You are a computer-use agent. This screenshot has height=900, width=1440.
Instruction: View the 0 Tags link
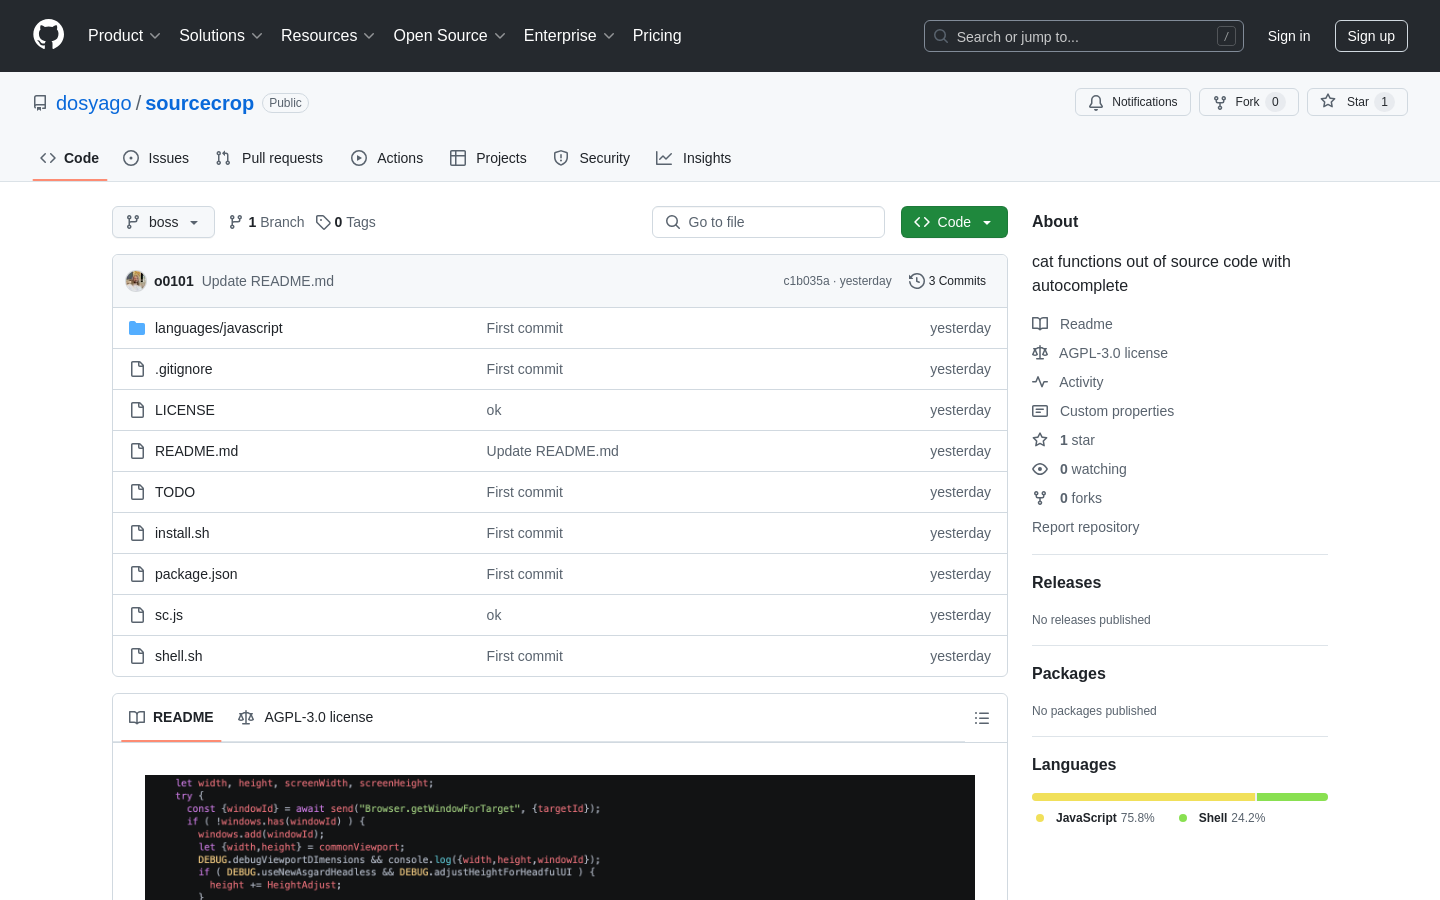pyautogui.click(x=346, y=222)
